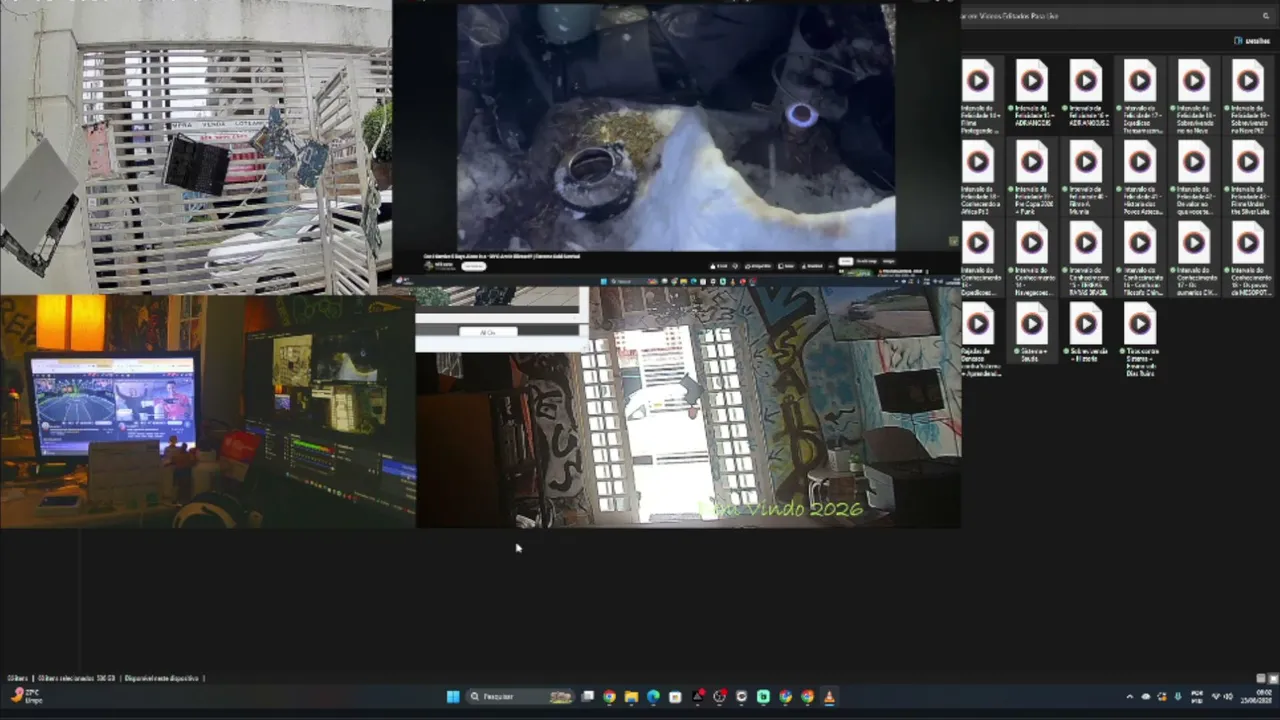
Task: Switch Explorer to the large thumbnails view
Action: [x=1273, y=678]
